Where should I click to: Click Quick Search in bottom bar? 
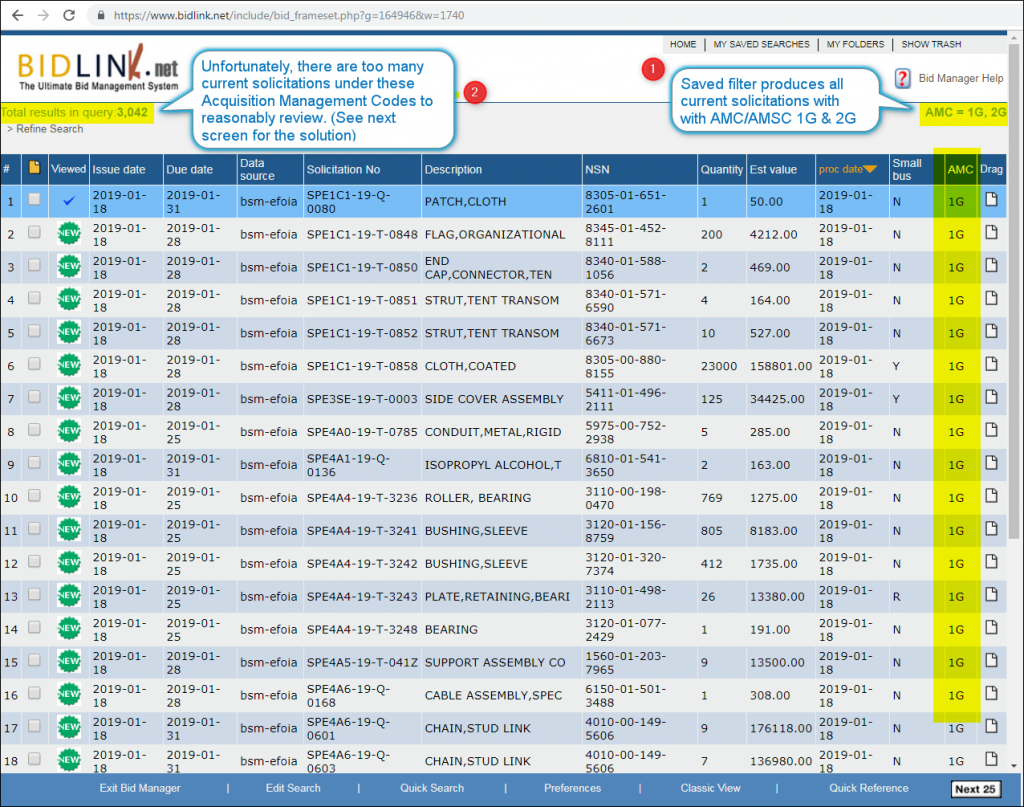(x=432, y=788)
